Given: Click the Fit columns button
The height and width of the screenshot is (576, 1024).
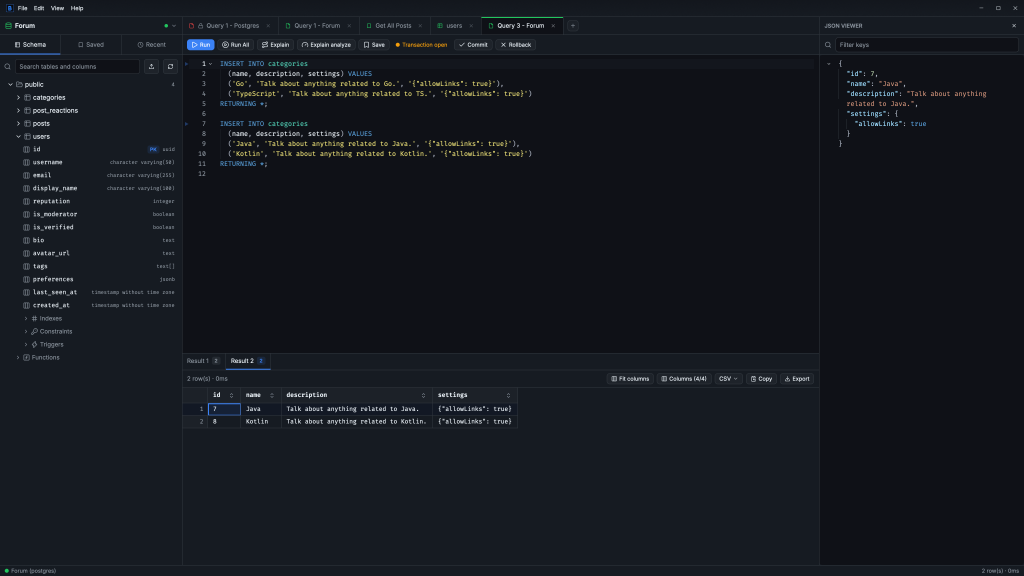Looking at the screenshot, I should tap(630, 379).
